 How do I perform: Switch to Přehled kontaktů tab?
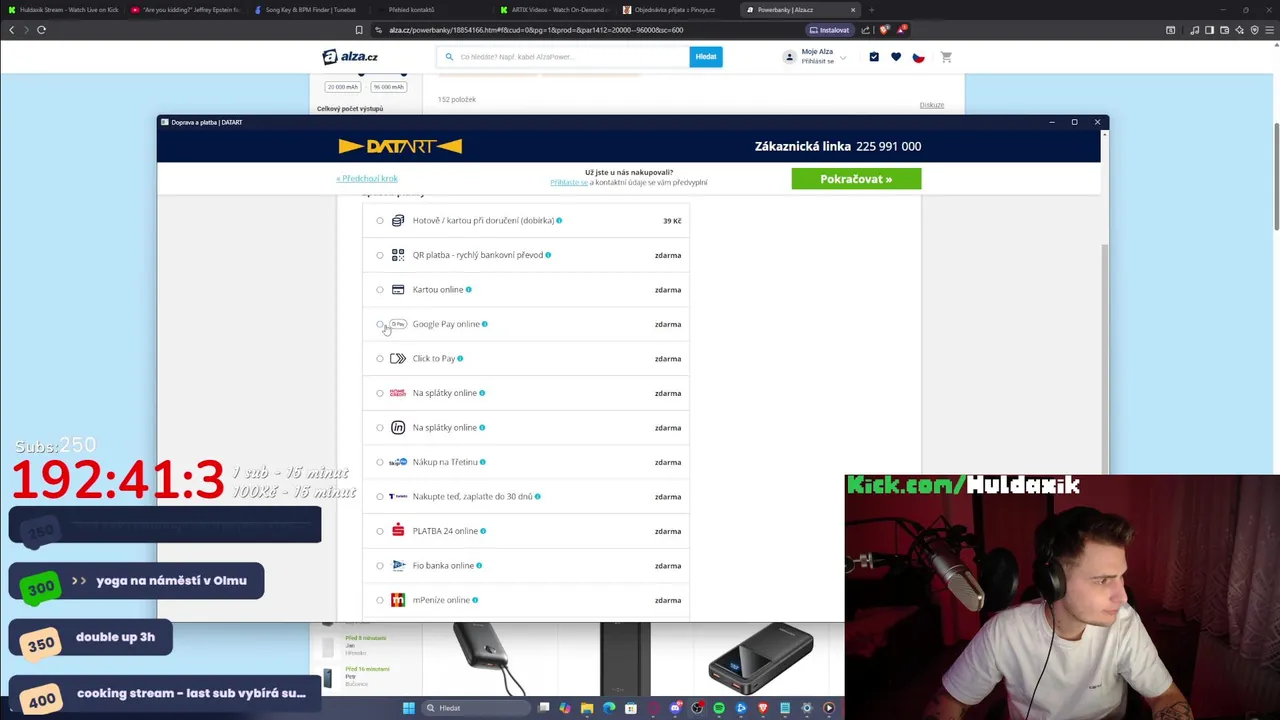click(x=432, y=10)
